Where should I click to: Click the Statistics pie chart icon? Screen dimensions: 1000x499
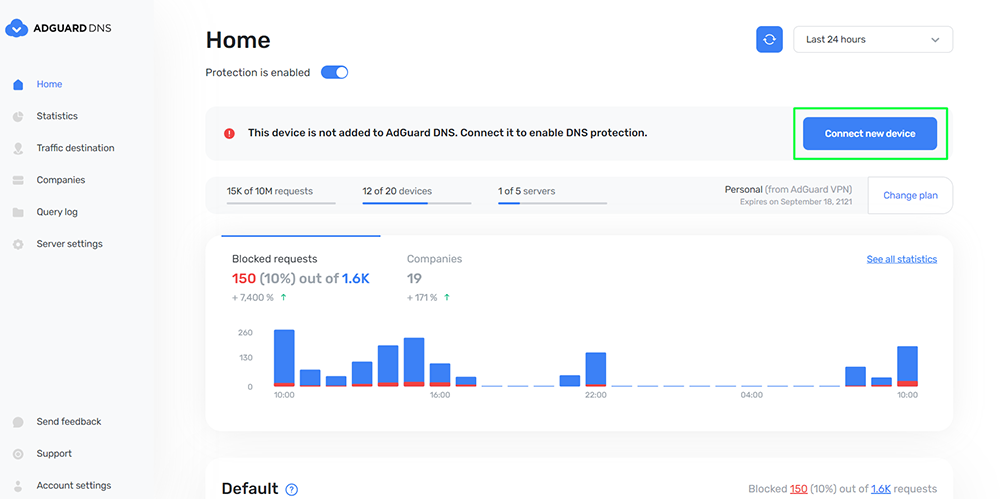(18, 116)
